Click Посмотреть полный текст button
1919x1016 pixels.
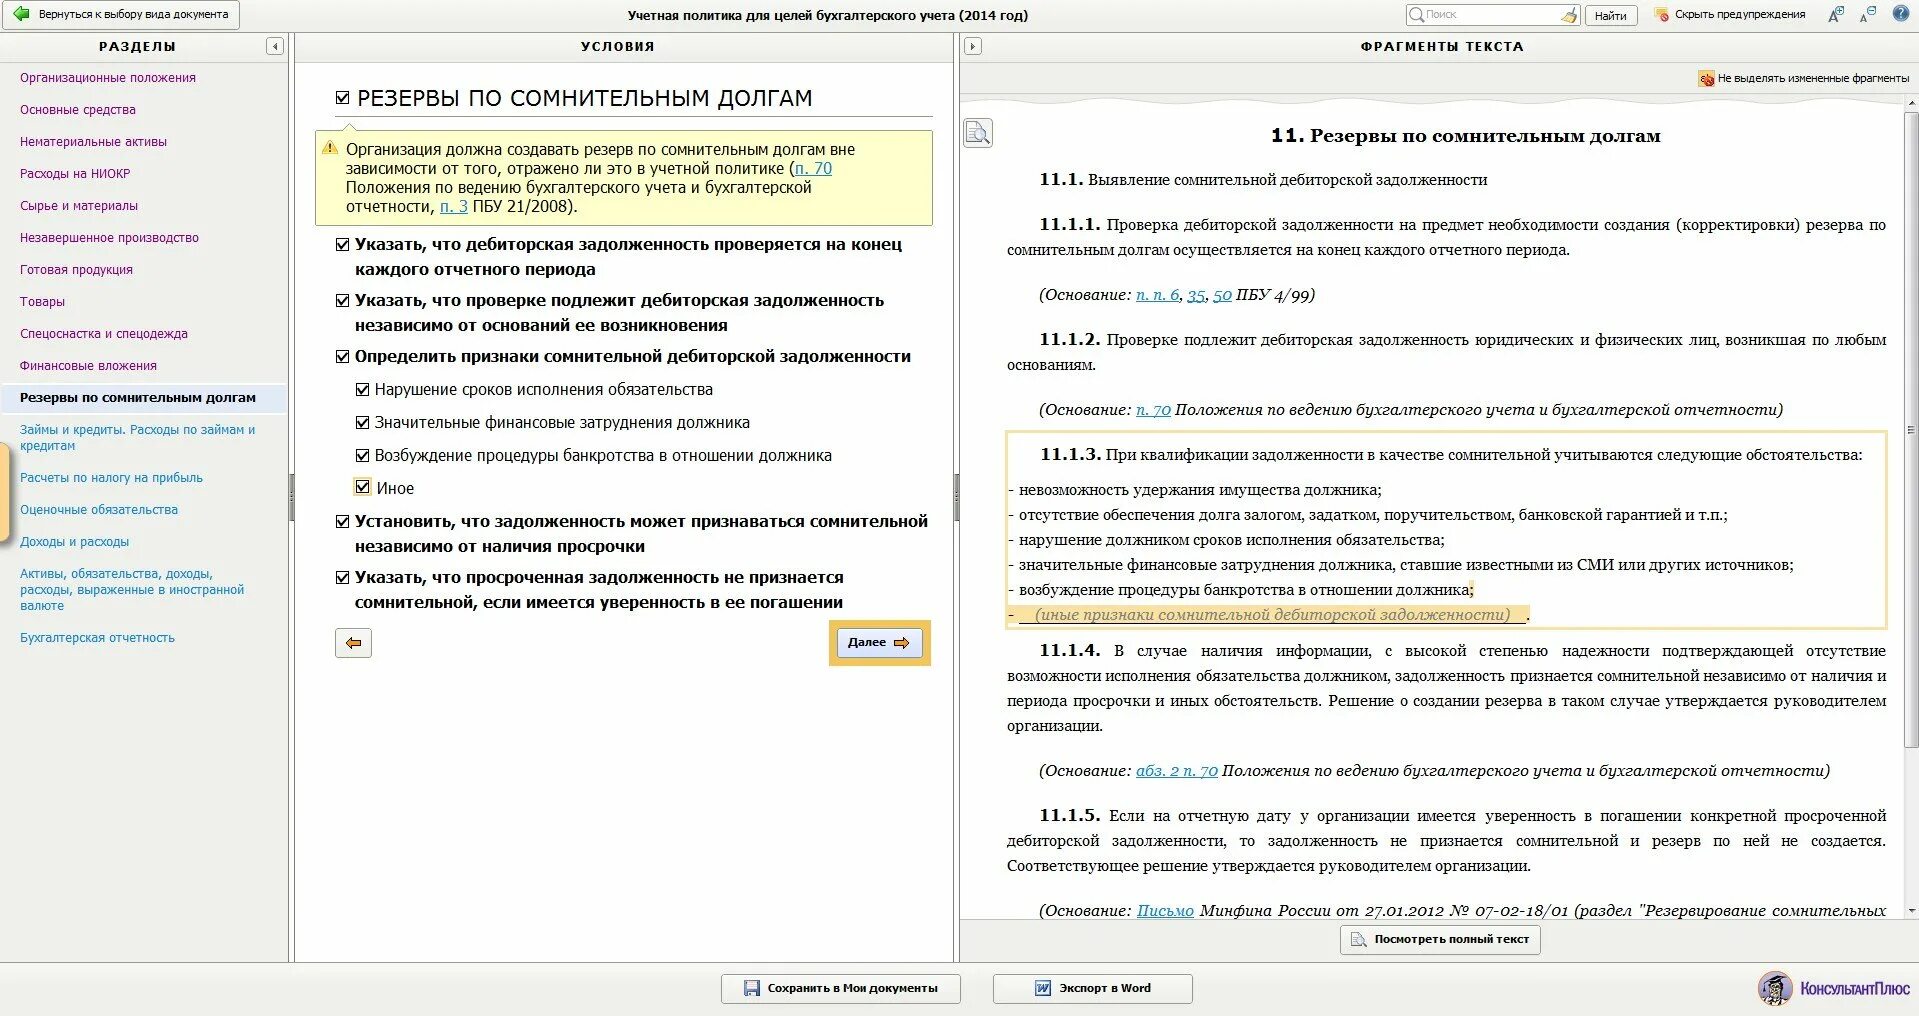point(1440,939)
